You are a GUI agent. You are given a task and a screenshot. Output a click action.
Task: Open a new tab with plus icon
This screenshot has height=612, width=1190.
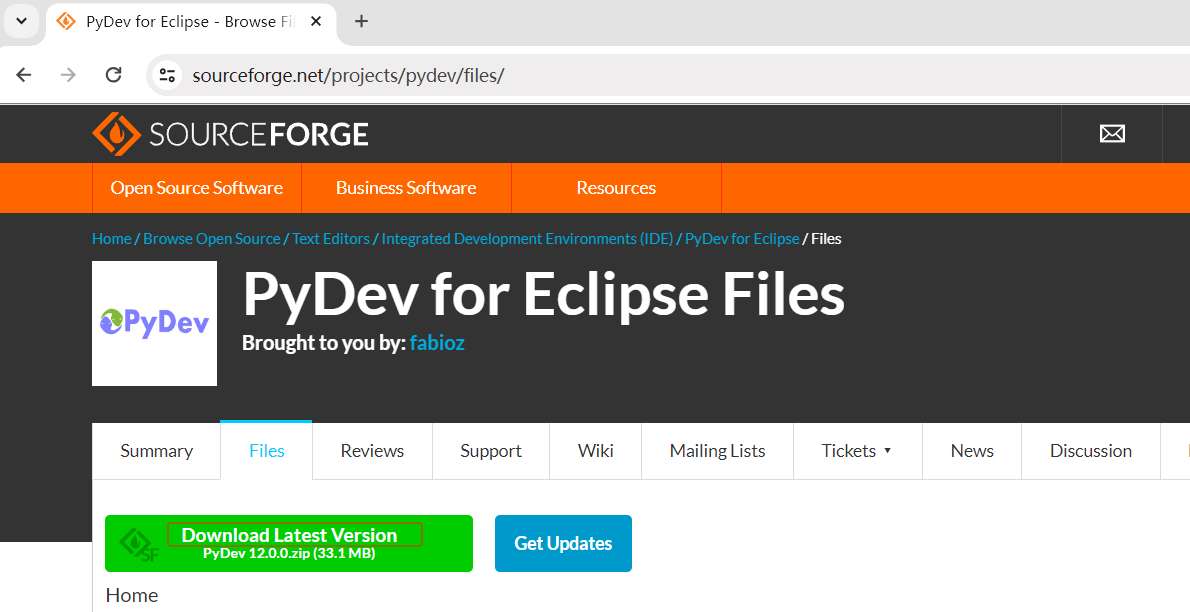362,21
